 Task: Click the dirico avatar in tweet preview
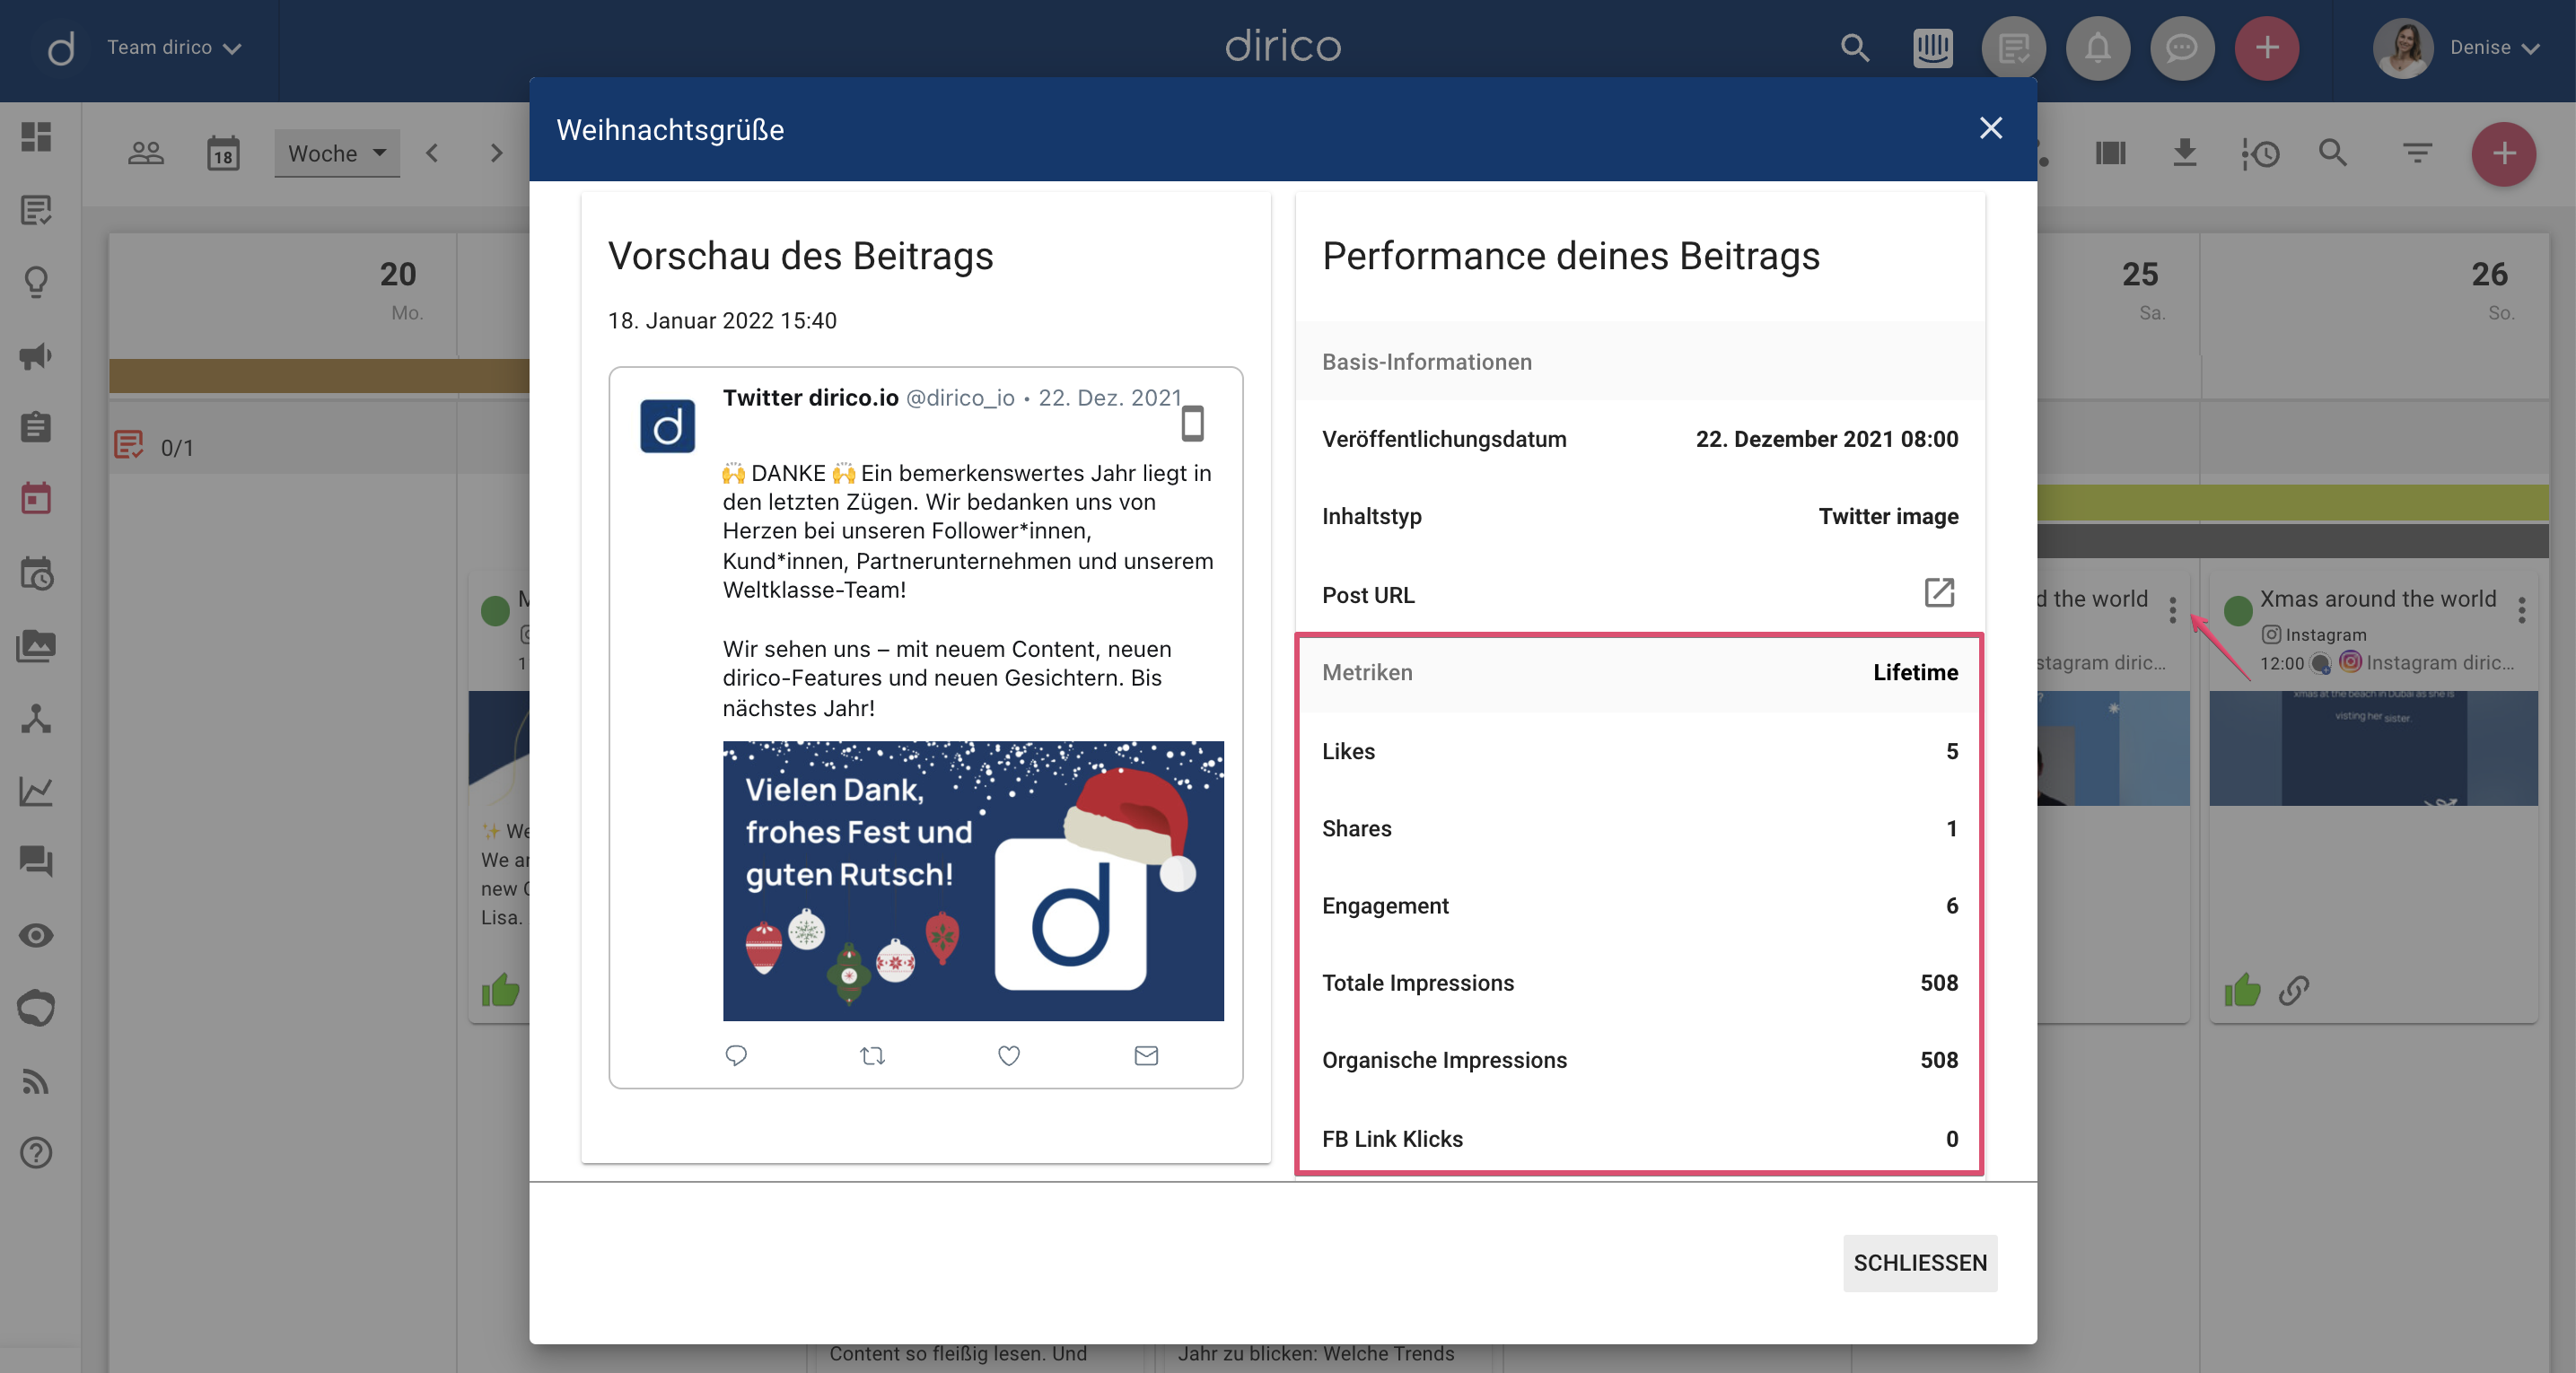click(667, 426)
